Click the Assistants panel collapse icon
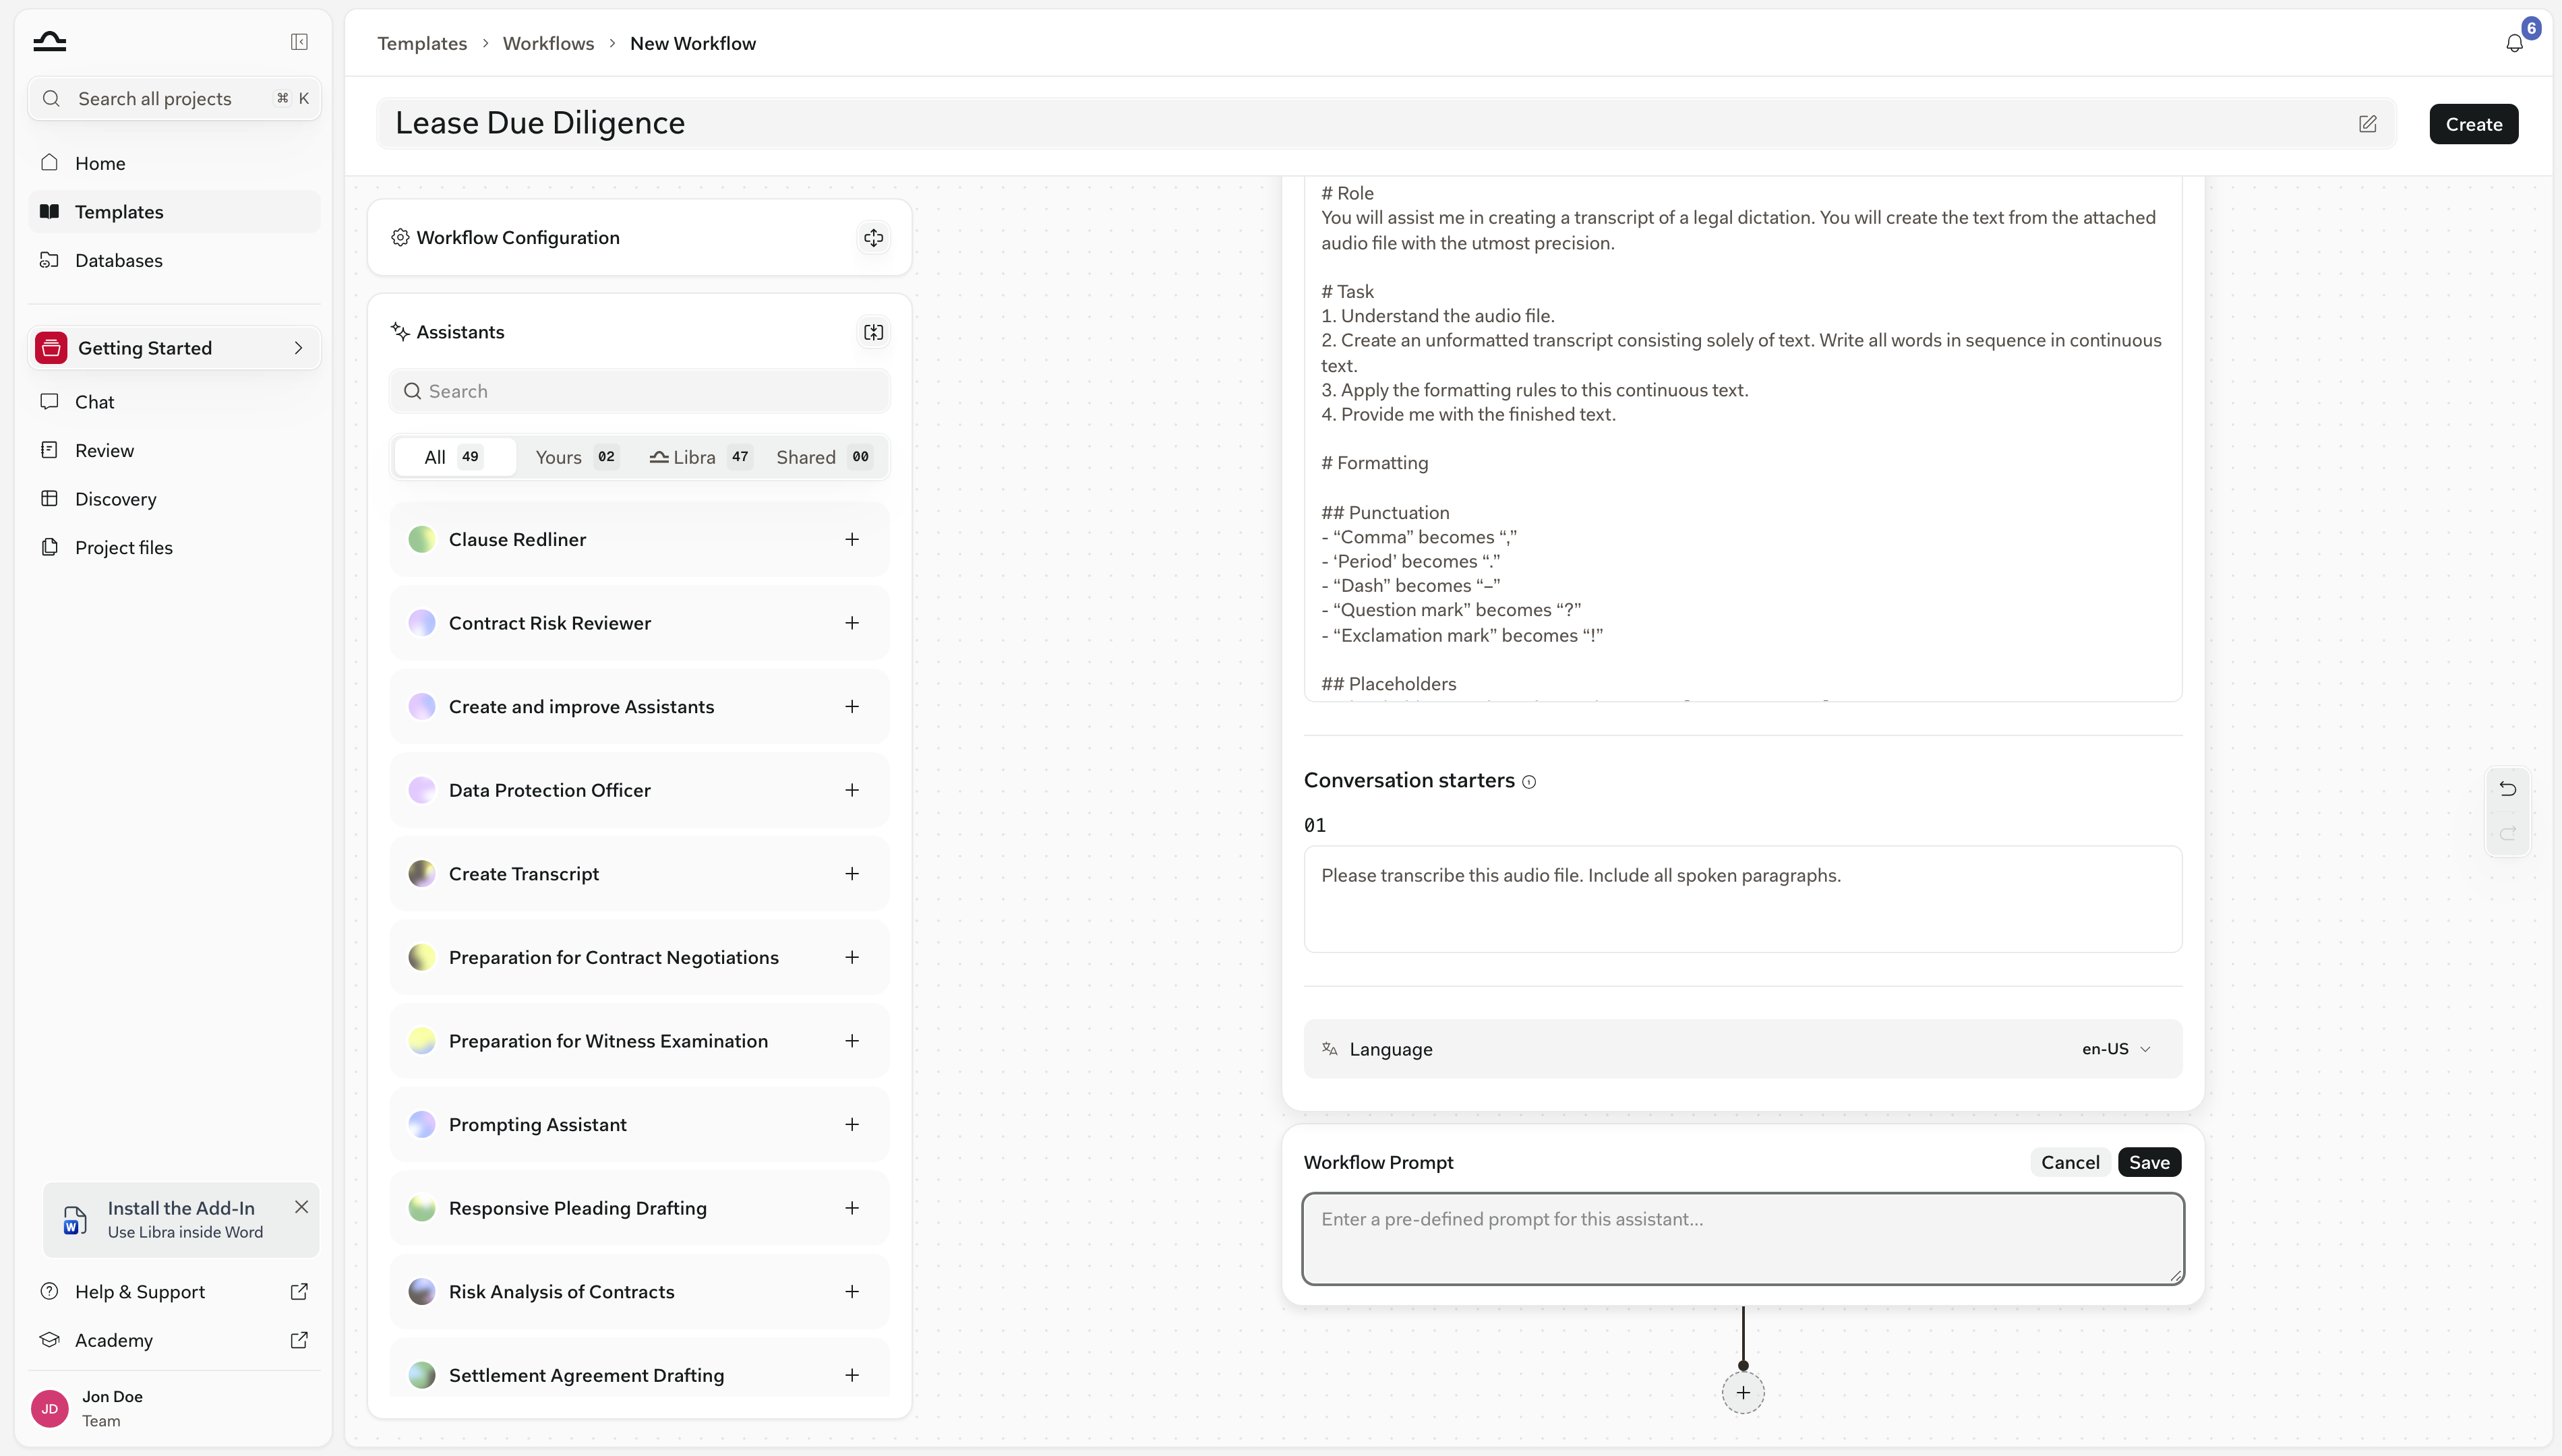Viewport: 2562px width, 1456px height. [873, 332]
